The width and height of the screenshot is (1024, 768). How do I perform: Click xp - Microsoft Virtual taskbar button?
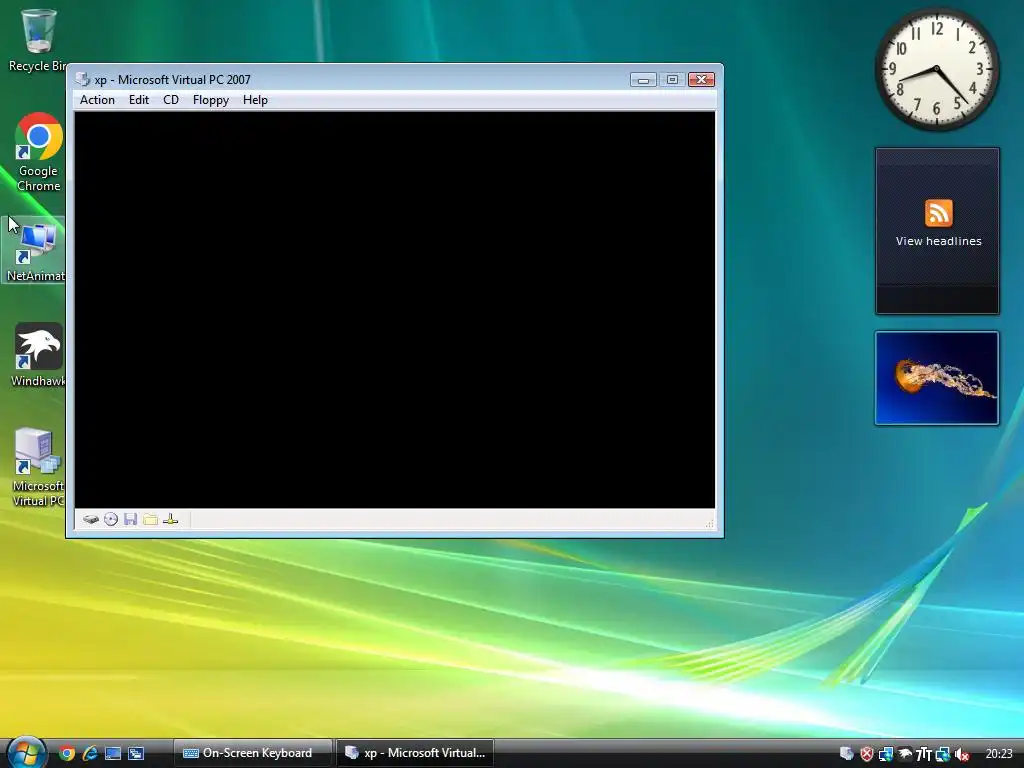click(x=415, y=753)
